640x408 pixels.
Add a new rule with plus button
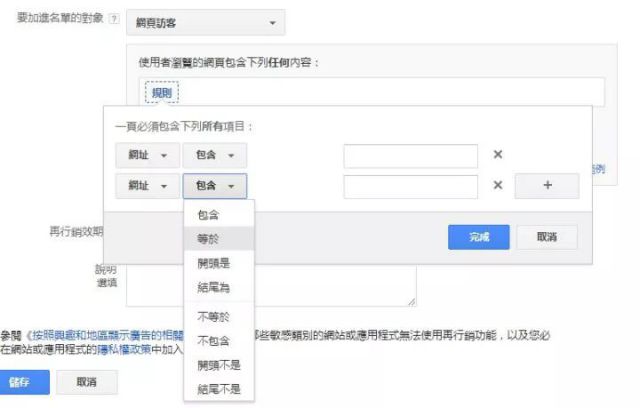click(546, 186)
